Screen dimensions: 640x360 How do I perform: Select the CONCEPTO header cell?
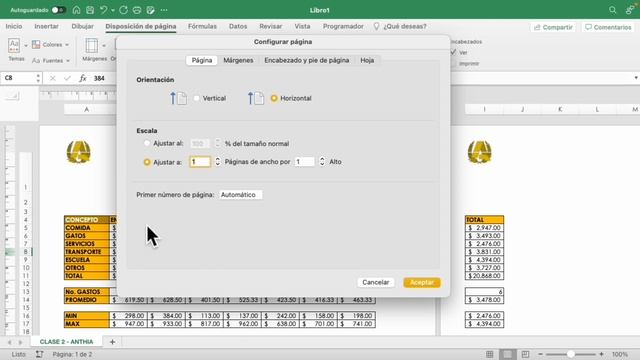point(87,220)
